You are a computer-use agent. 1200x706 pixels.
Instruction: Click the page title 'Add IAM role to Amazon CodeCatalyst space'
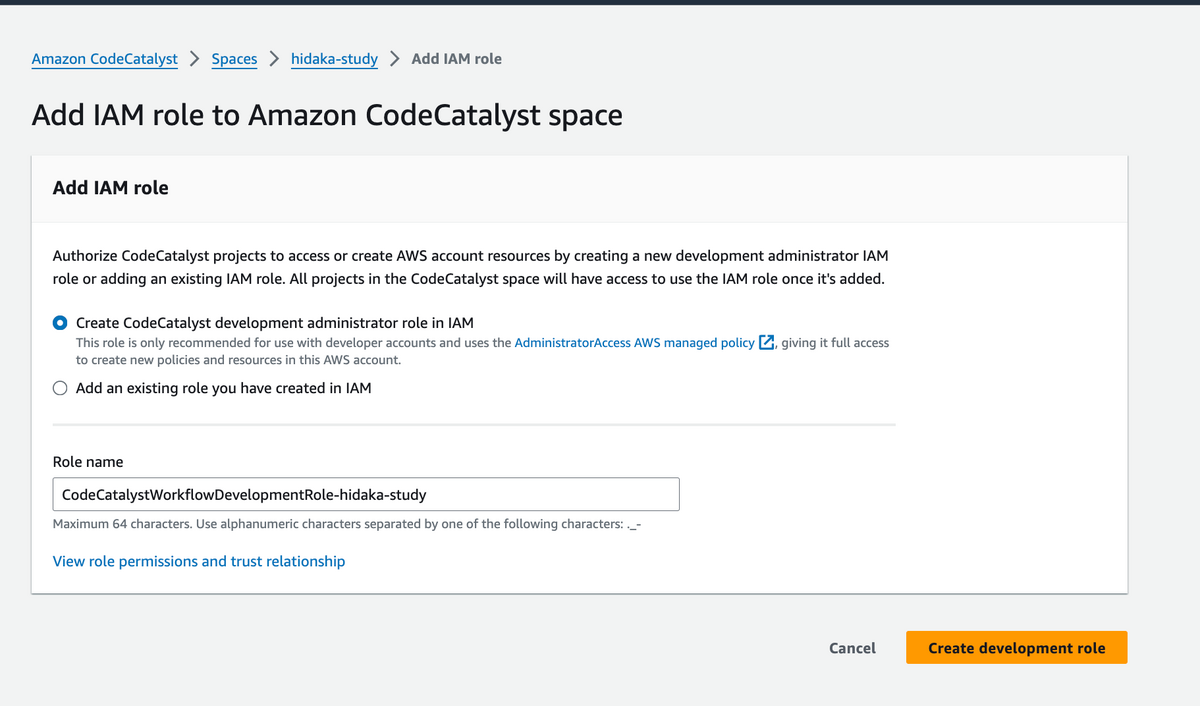pos(327,115)
